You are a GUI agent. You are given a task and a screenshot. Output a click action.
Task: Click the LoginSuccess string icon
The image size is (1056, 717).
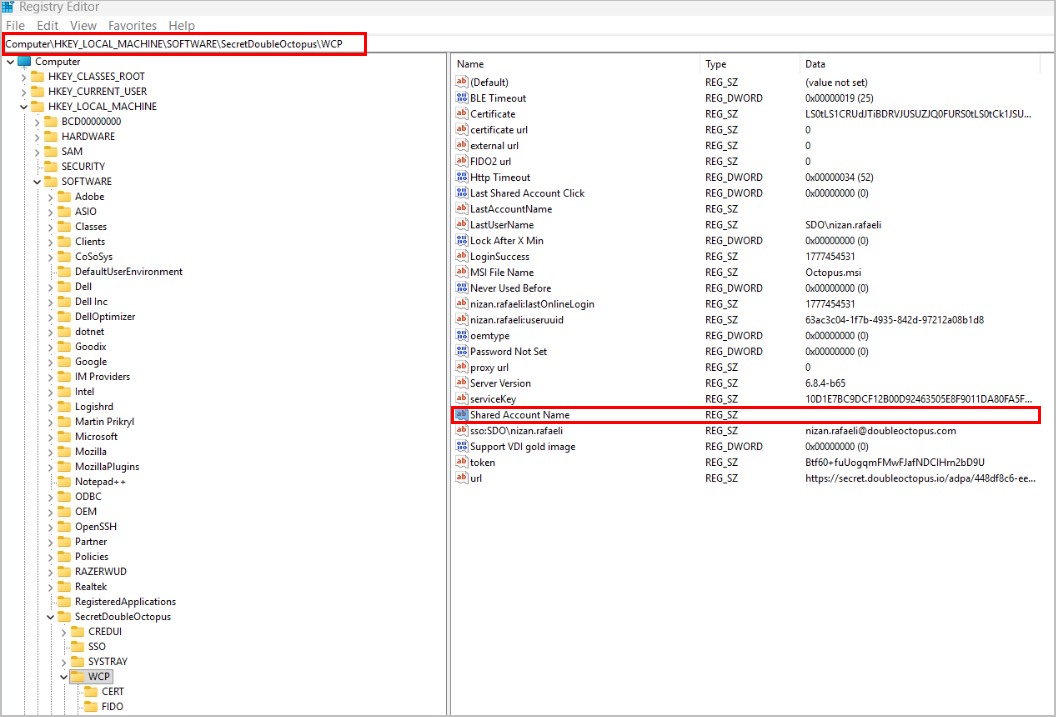461,256
